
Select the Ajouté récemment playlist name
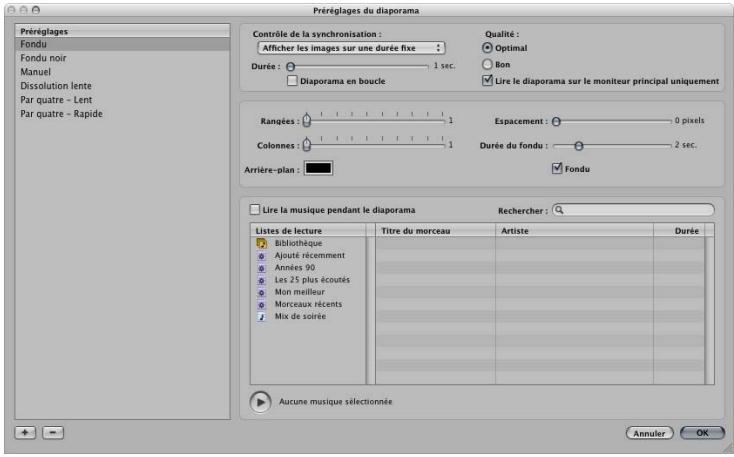coord(310,255)
